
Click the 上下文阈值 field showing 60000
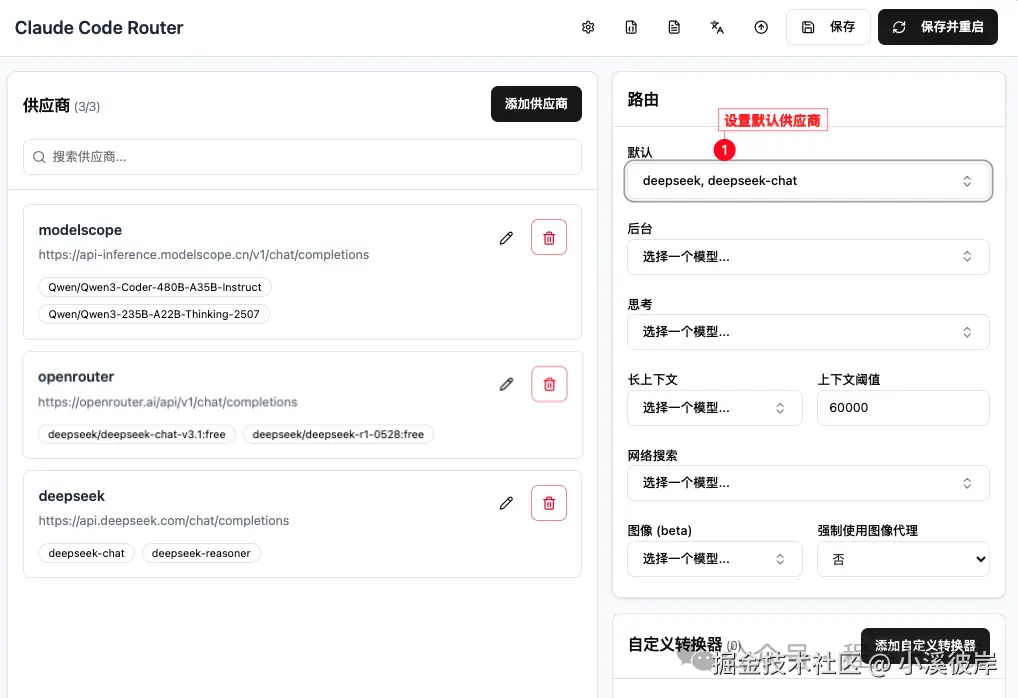coord(903,408)
